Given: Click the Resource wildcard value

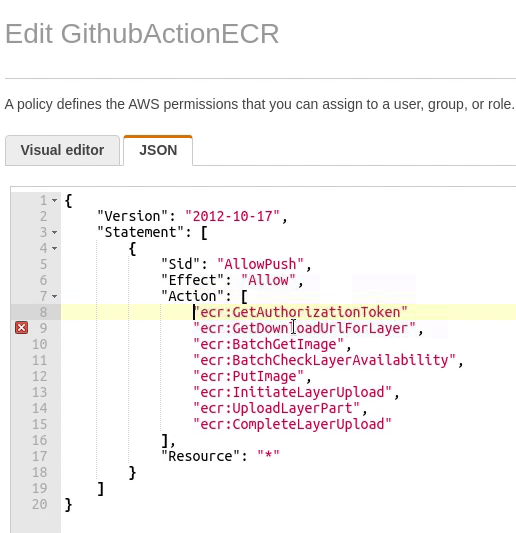Looking at the screenshot, I should (268, 455).
